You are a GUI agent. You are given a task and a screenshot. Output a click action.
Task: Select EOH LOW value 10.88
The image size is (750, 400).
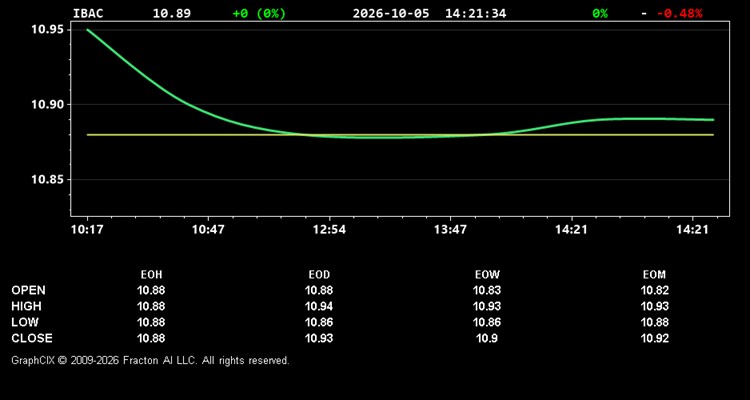(x=151, y=322)
